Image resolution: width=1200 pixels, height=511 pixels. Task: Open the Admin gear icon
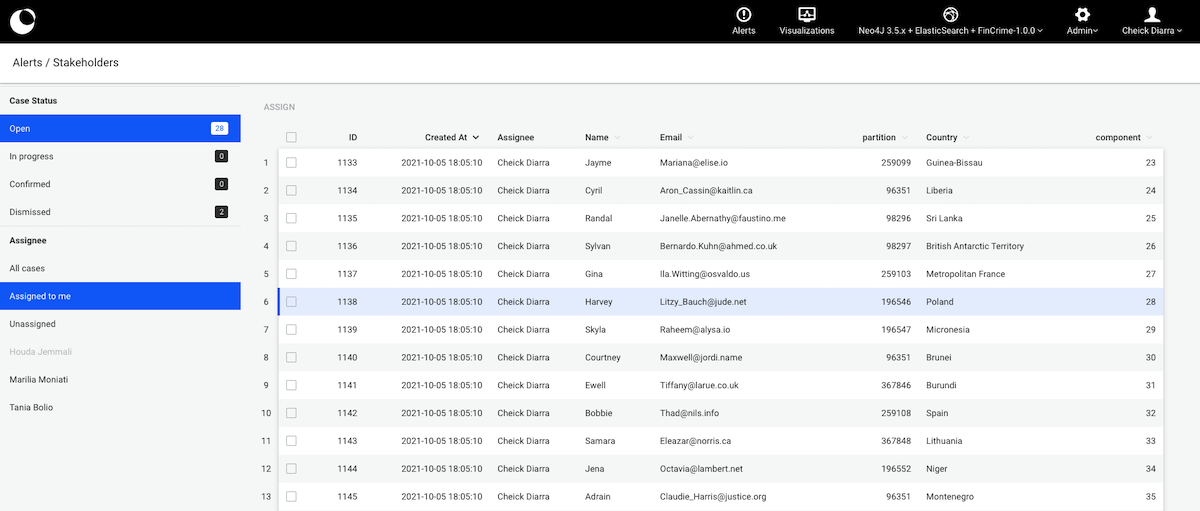(x=1082, y=14)
